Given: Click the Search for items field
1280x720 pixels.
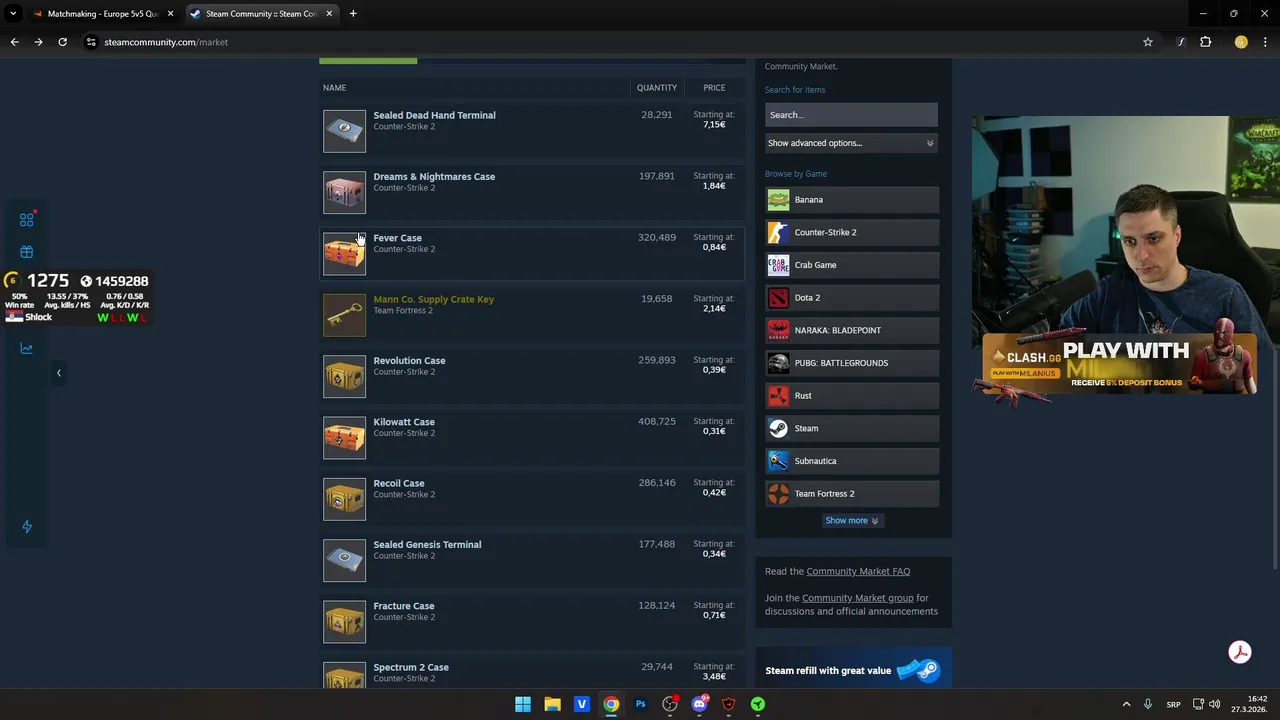Looking at the screenshot, I should click(851, 115).
